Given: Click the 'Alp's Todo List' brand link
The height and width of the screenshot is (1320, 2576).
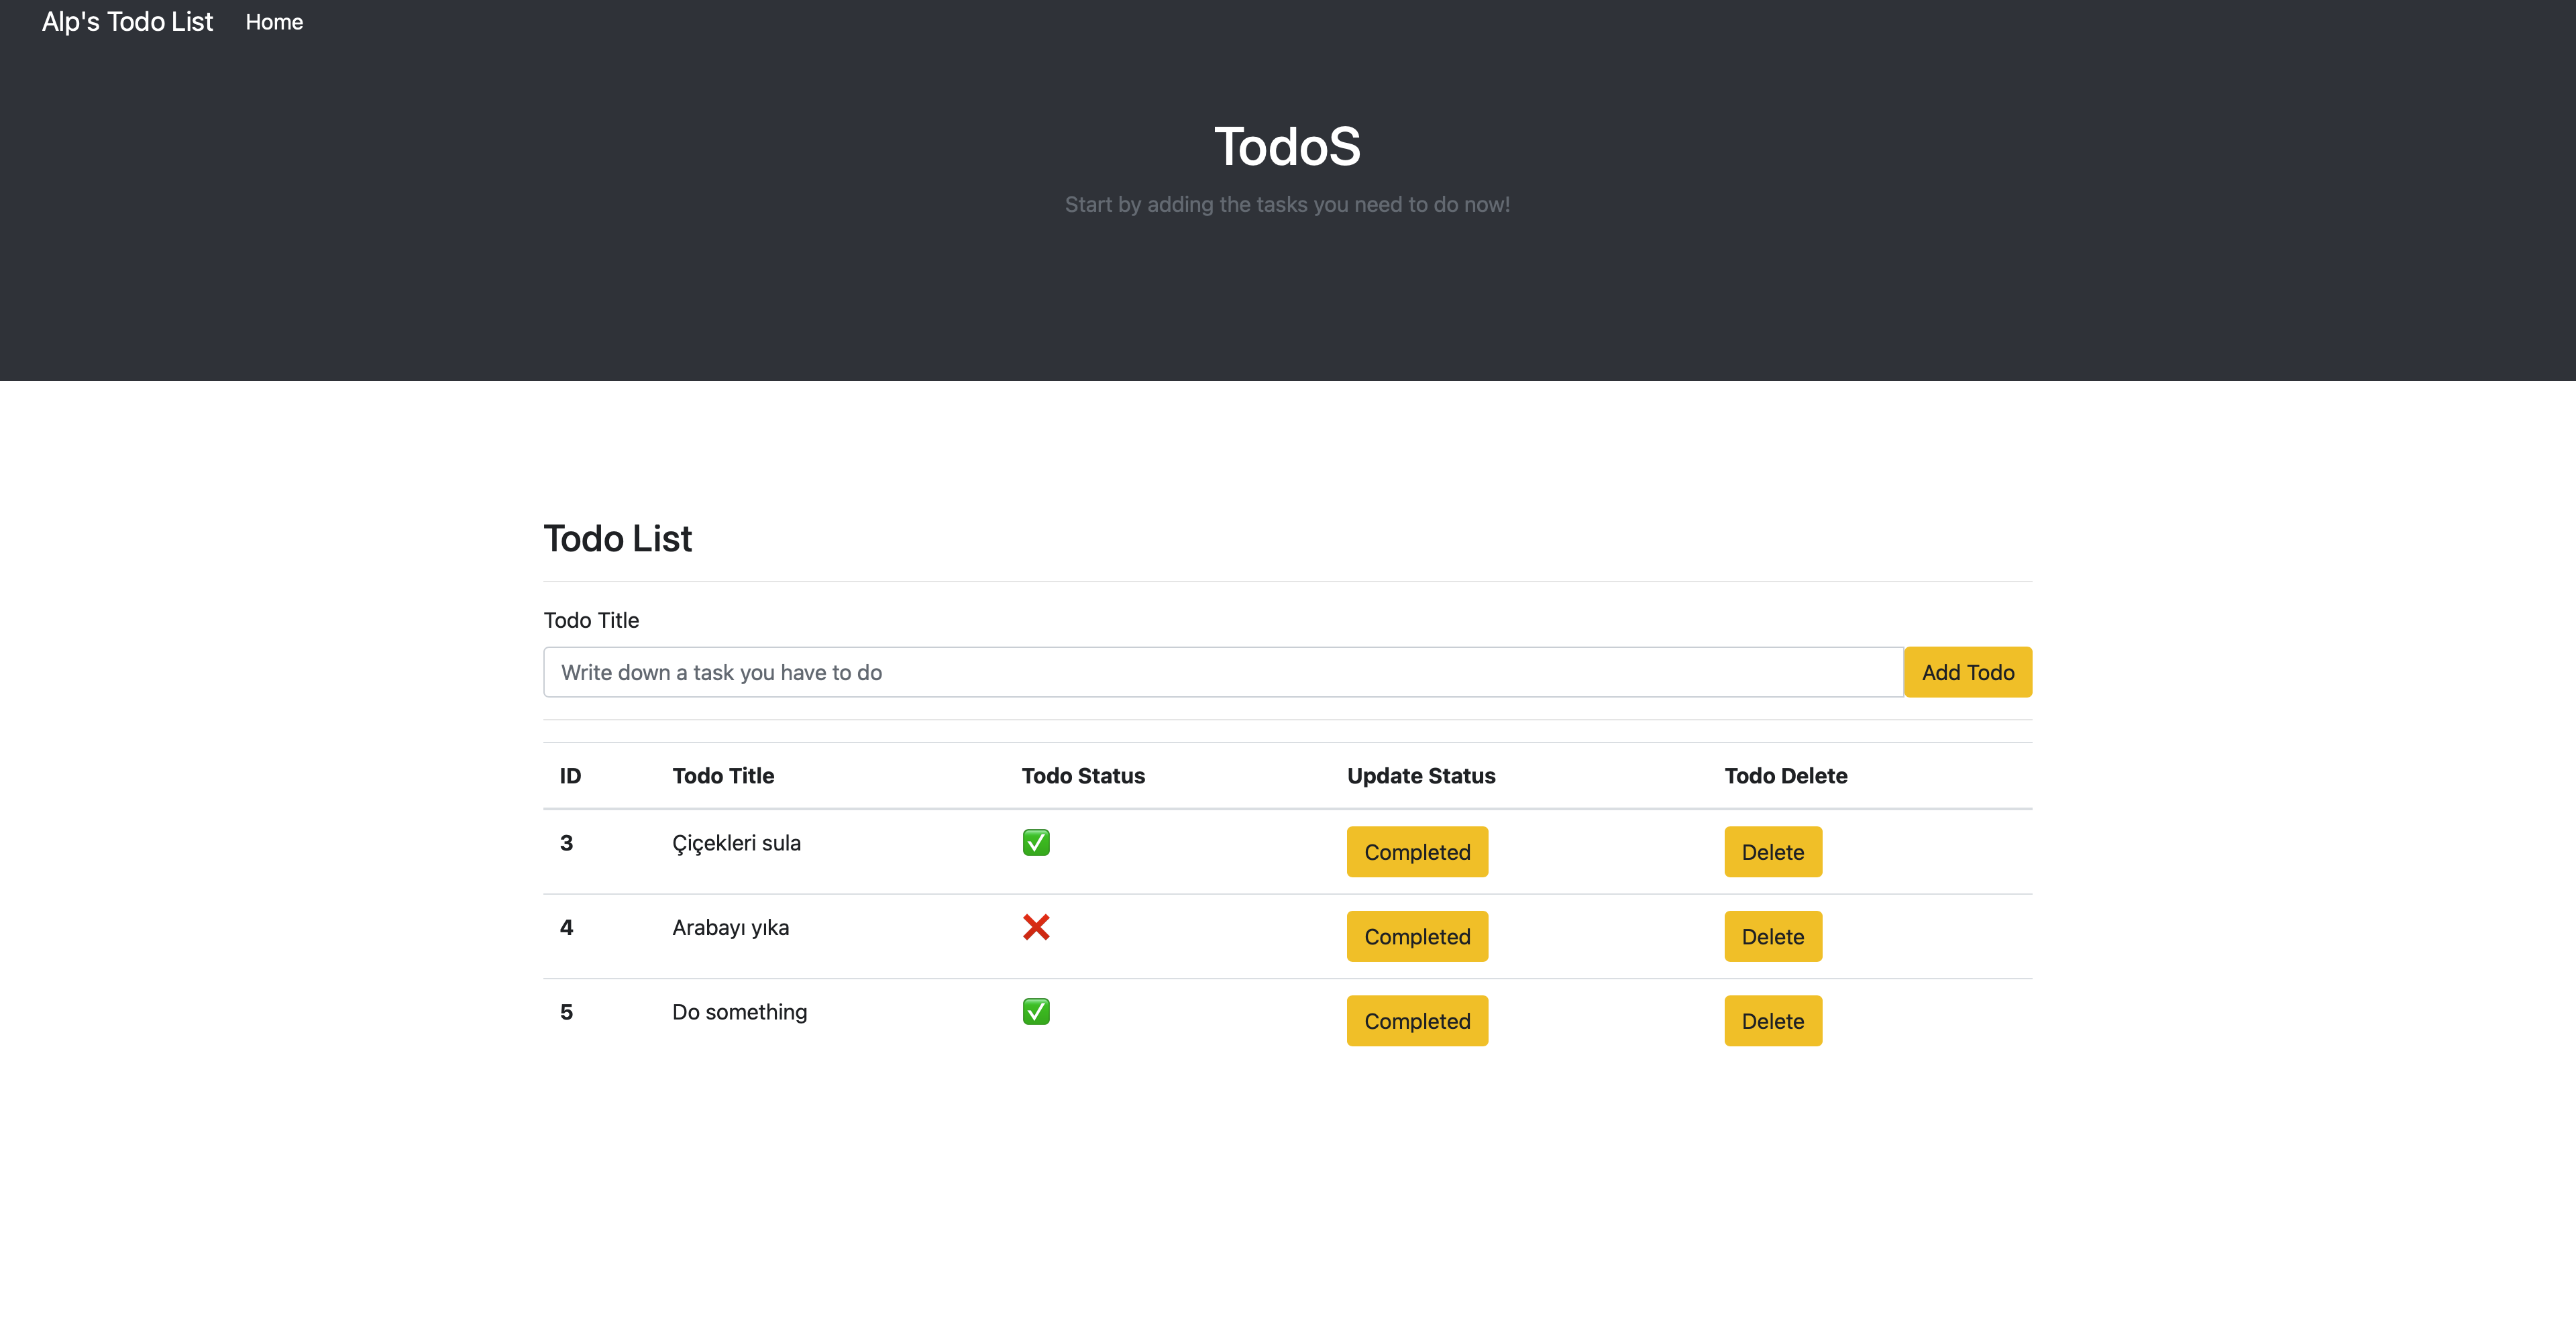Looking at the screenshot, I should pos(127,21).
